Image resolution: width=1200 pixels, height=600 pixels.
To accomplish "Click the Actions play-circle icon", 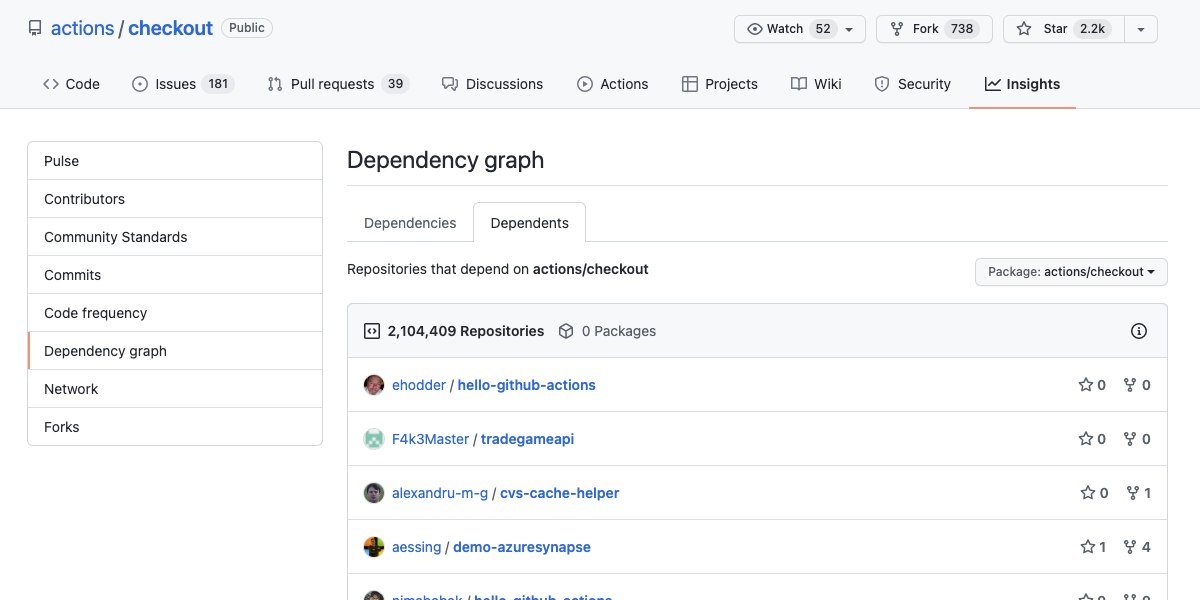I will click(585, 84).
